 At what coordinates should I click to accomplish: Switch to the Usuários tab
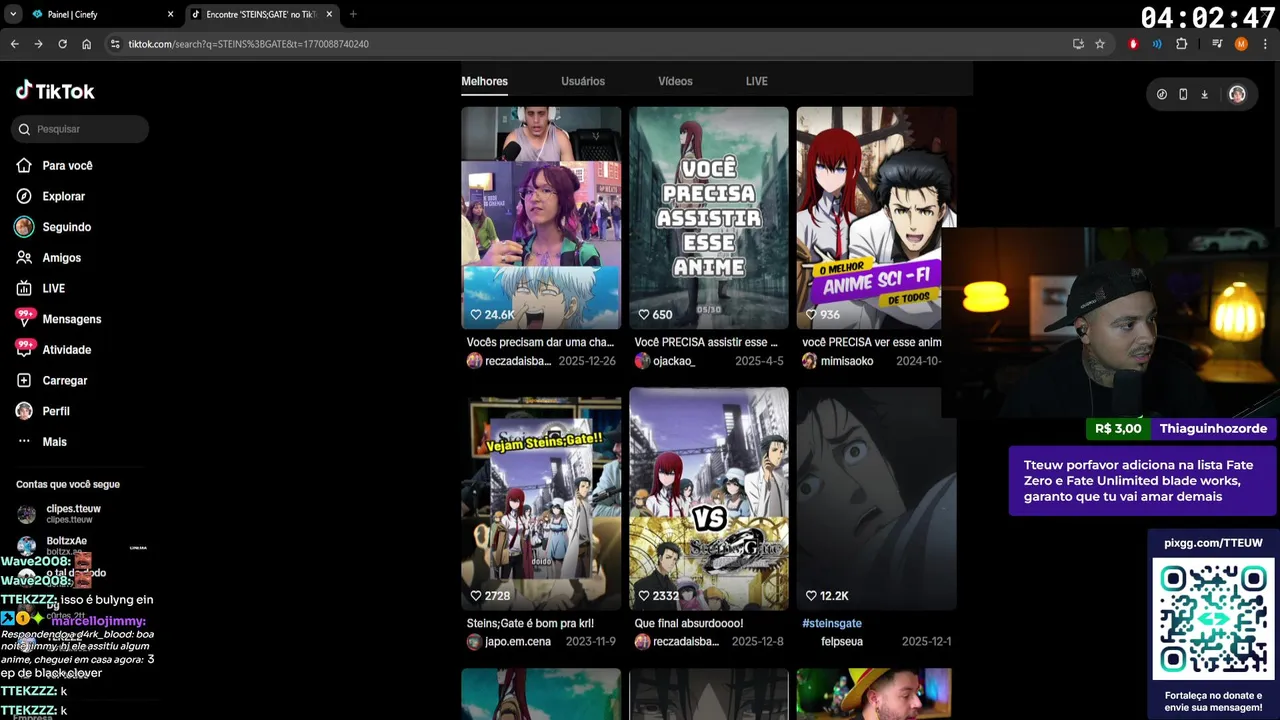click(x=583, y=81)
